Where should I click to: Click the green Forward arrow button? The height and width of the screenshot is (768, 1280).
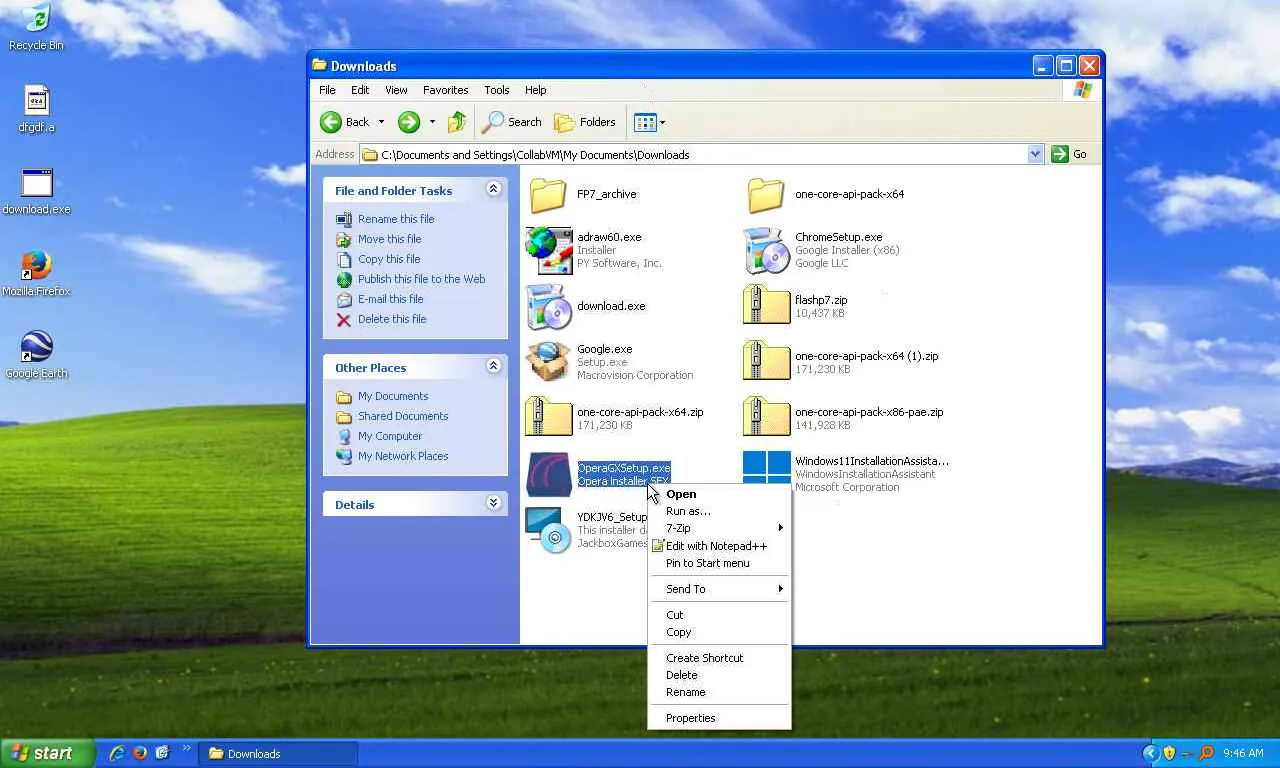408,122
